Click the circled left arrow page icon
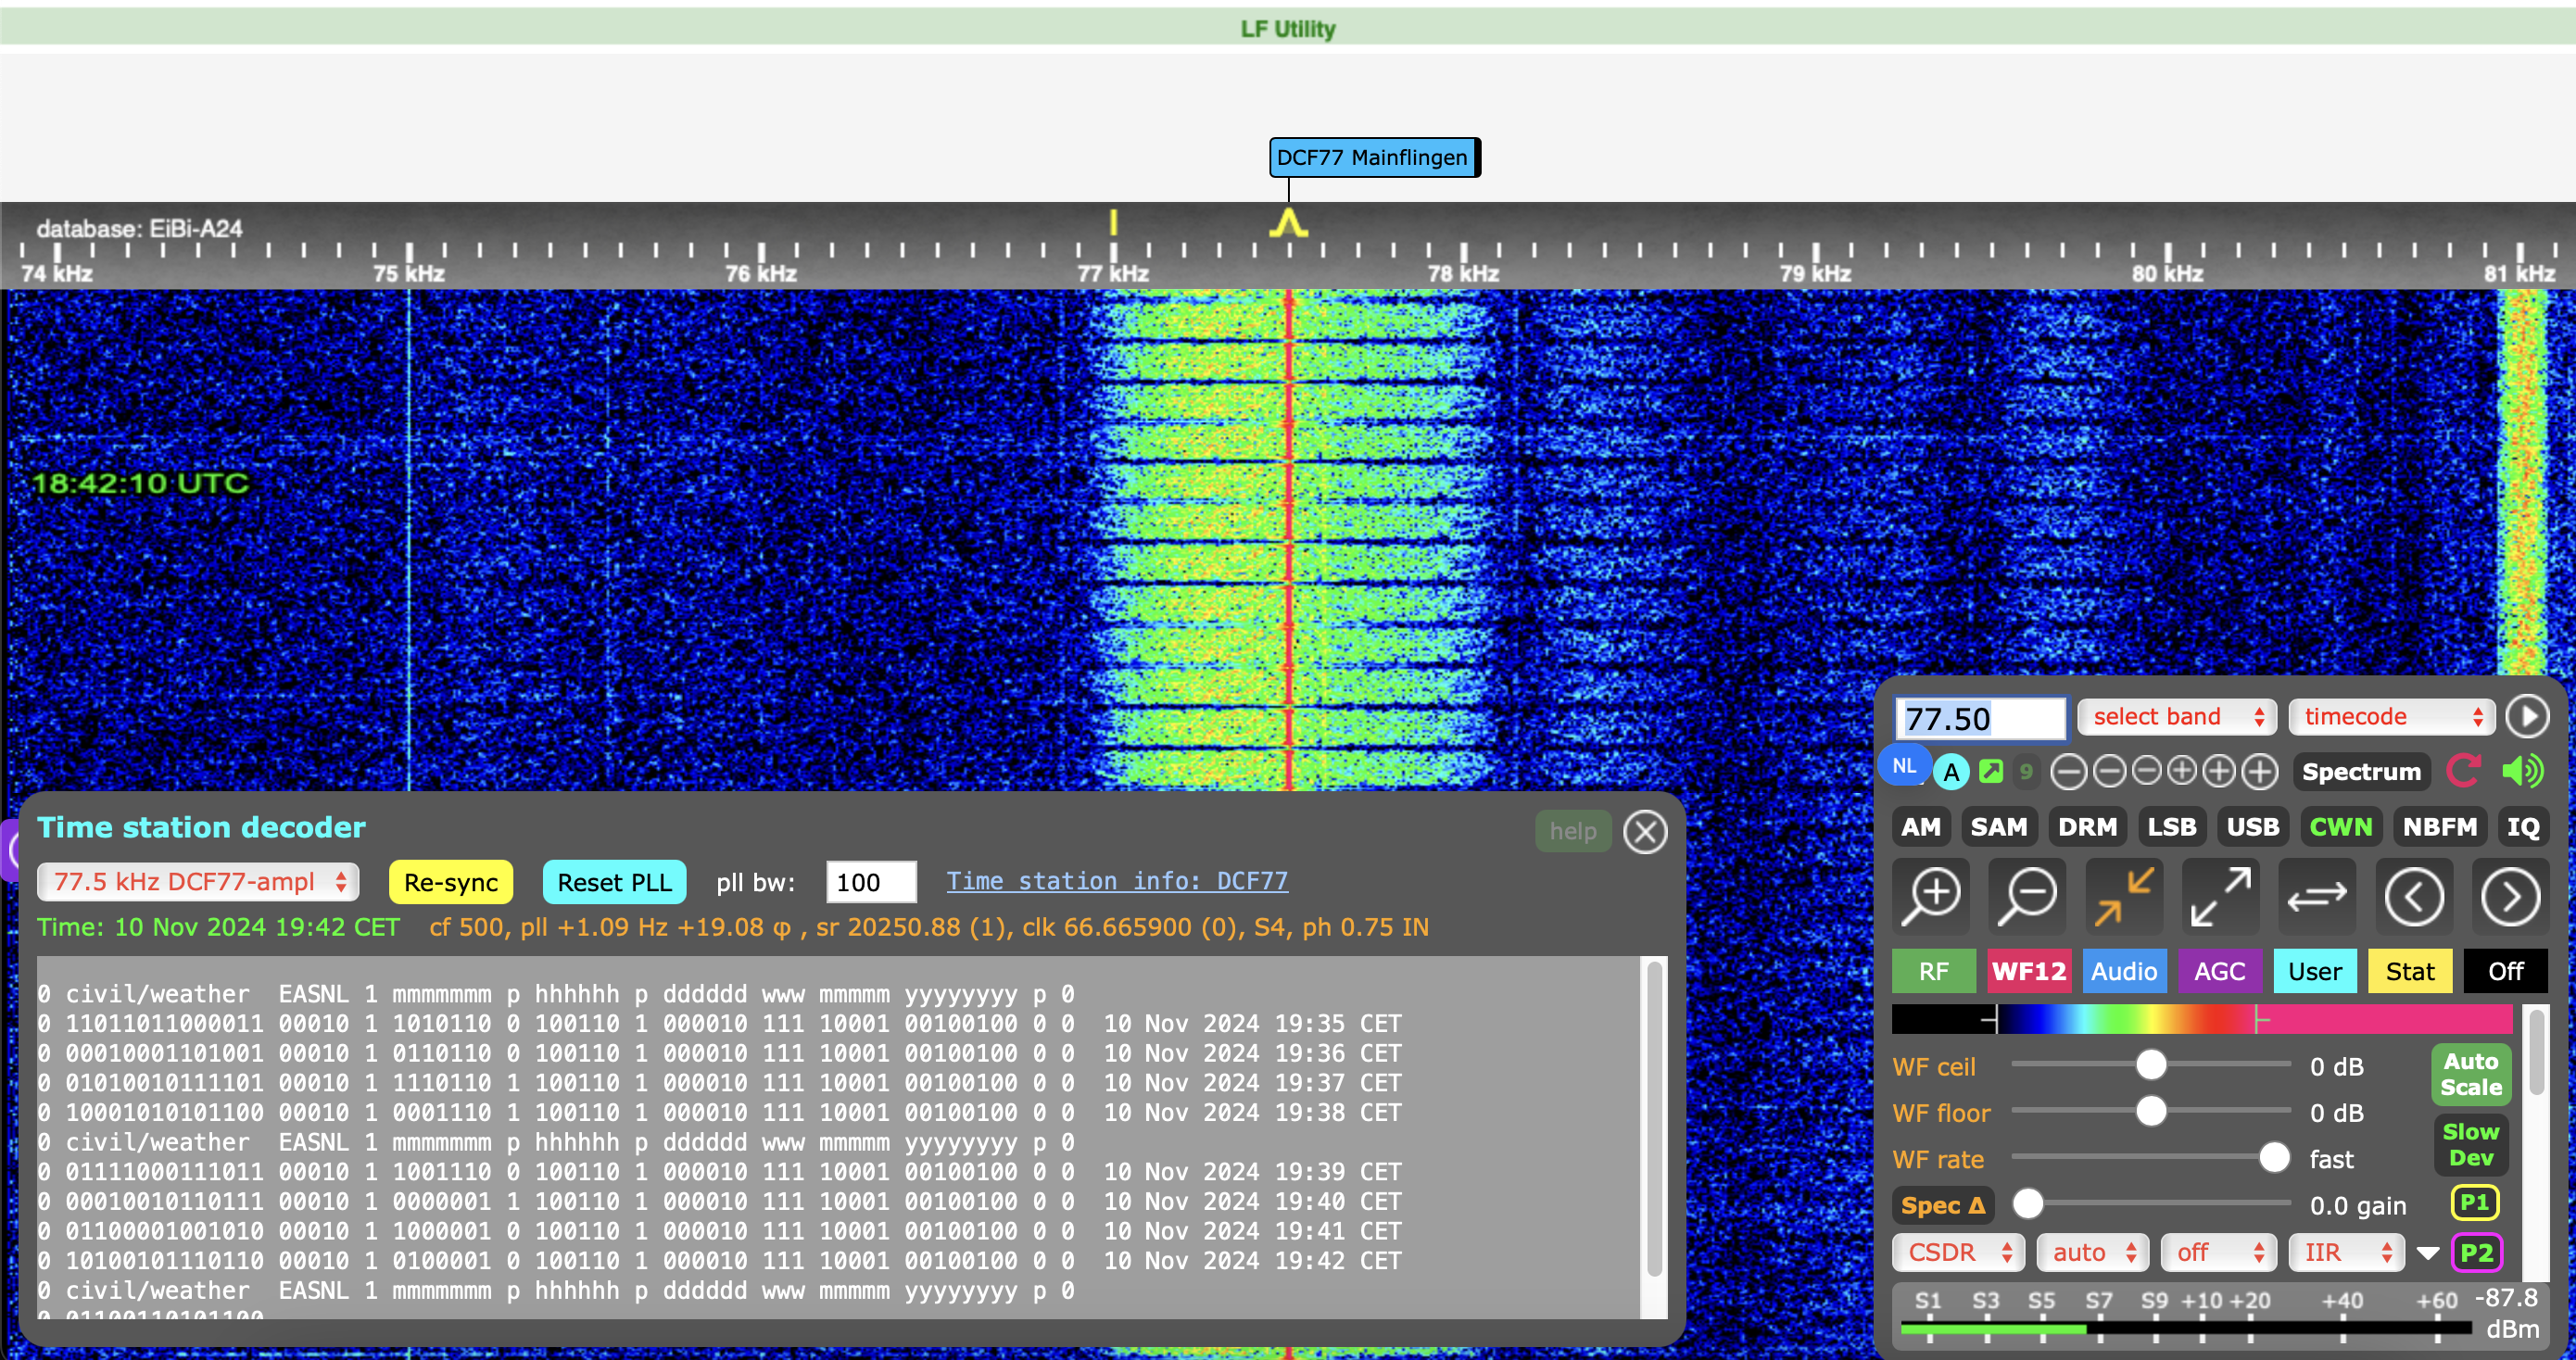 click(x=2413, y=896)
